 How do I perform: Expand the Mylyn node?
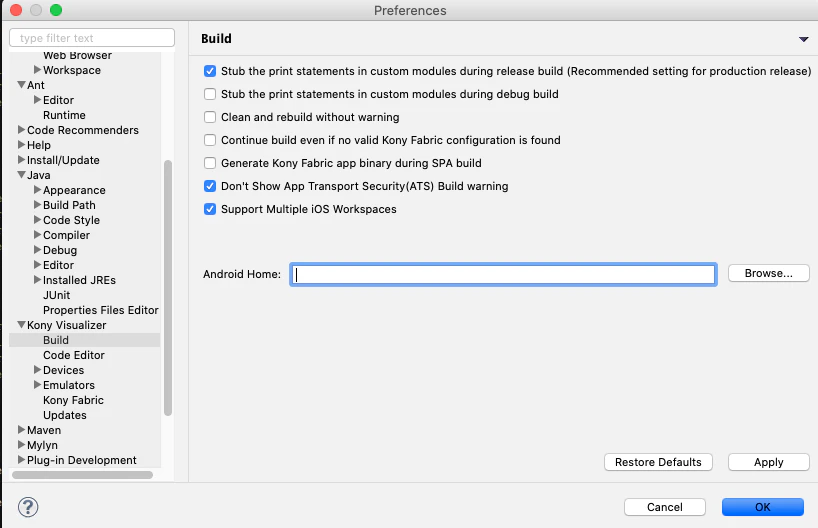[21, 445]
